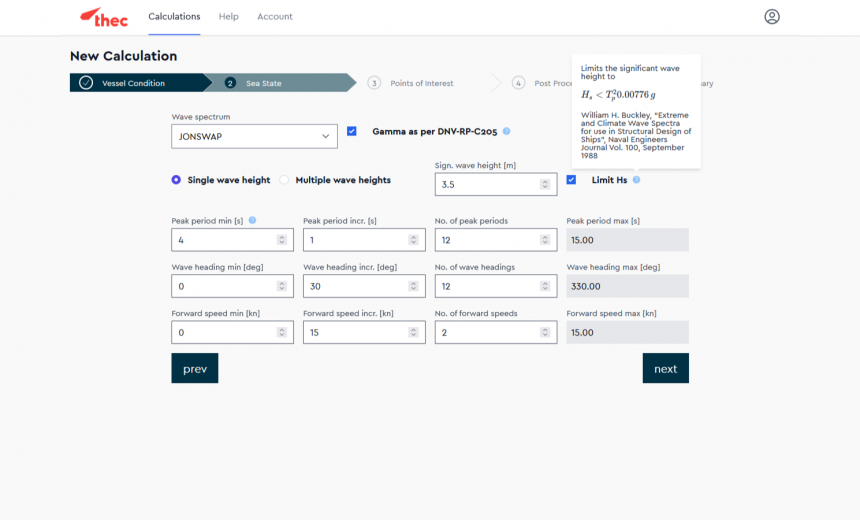The height and width of the screenshot is (520, 860).
Task: Click the Sign. wave height spinner arrows
Action: click(x=545, y=184)
